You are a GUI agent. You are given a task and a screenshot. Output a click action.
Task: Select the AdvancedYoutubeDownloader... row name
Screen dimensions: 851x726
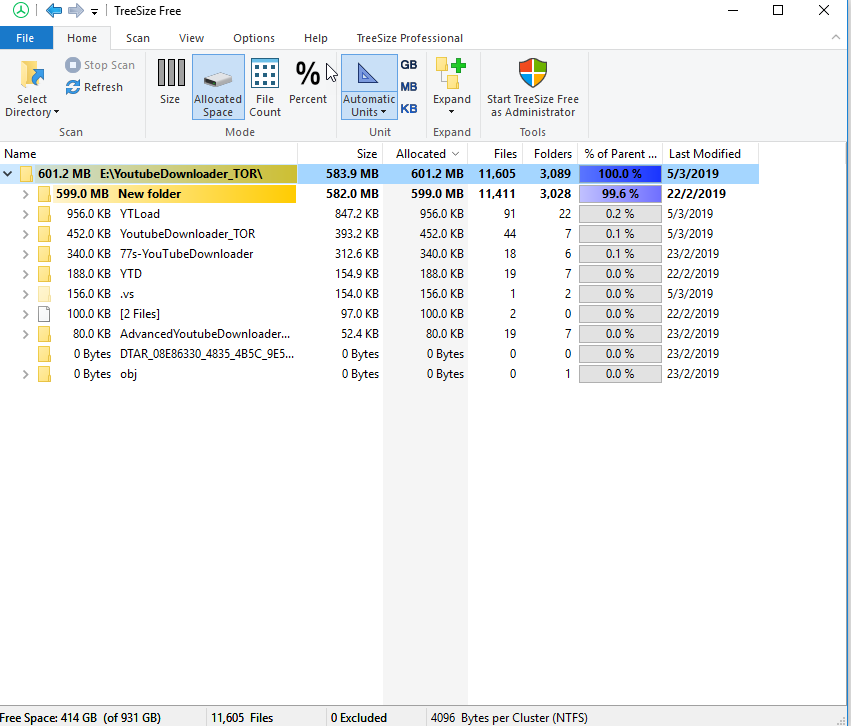pos(205,334)
